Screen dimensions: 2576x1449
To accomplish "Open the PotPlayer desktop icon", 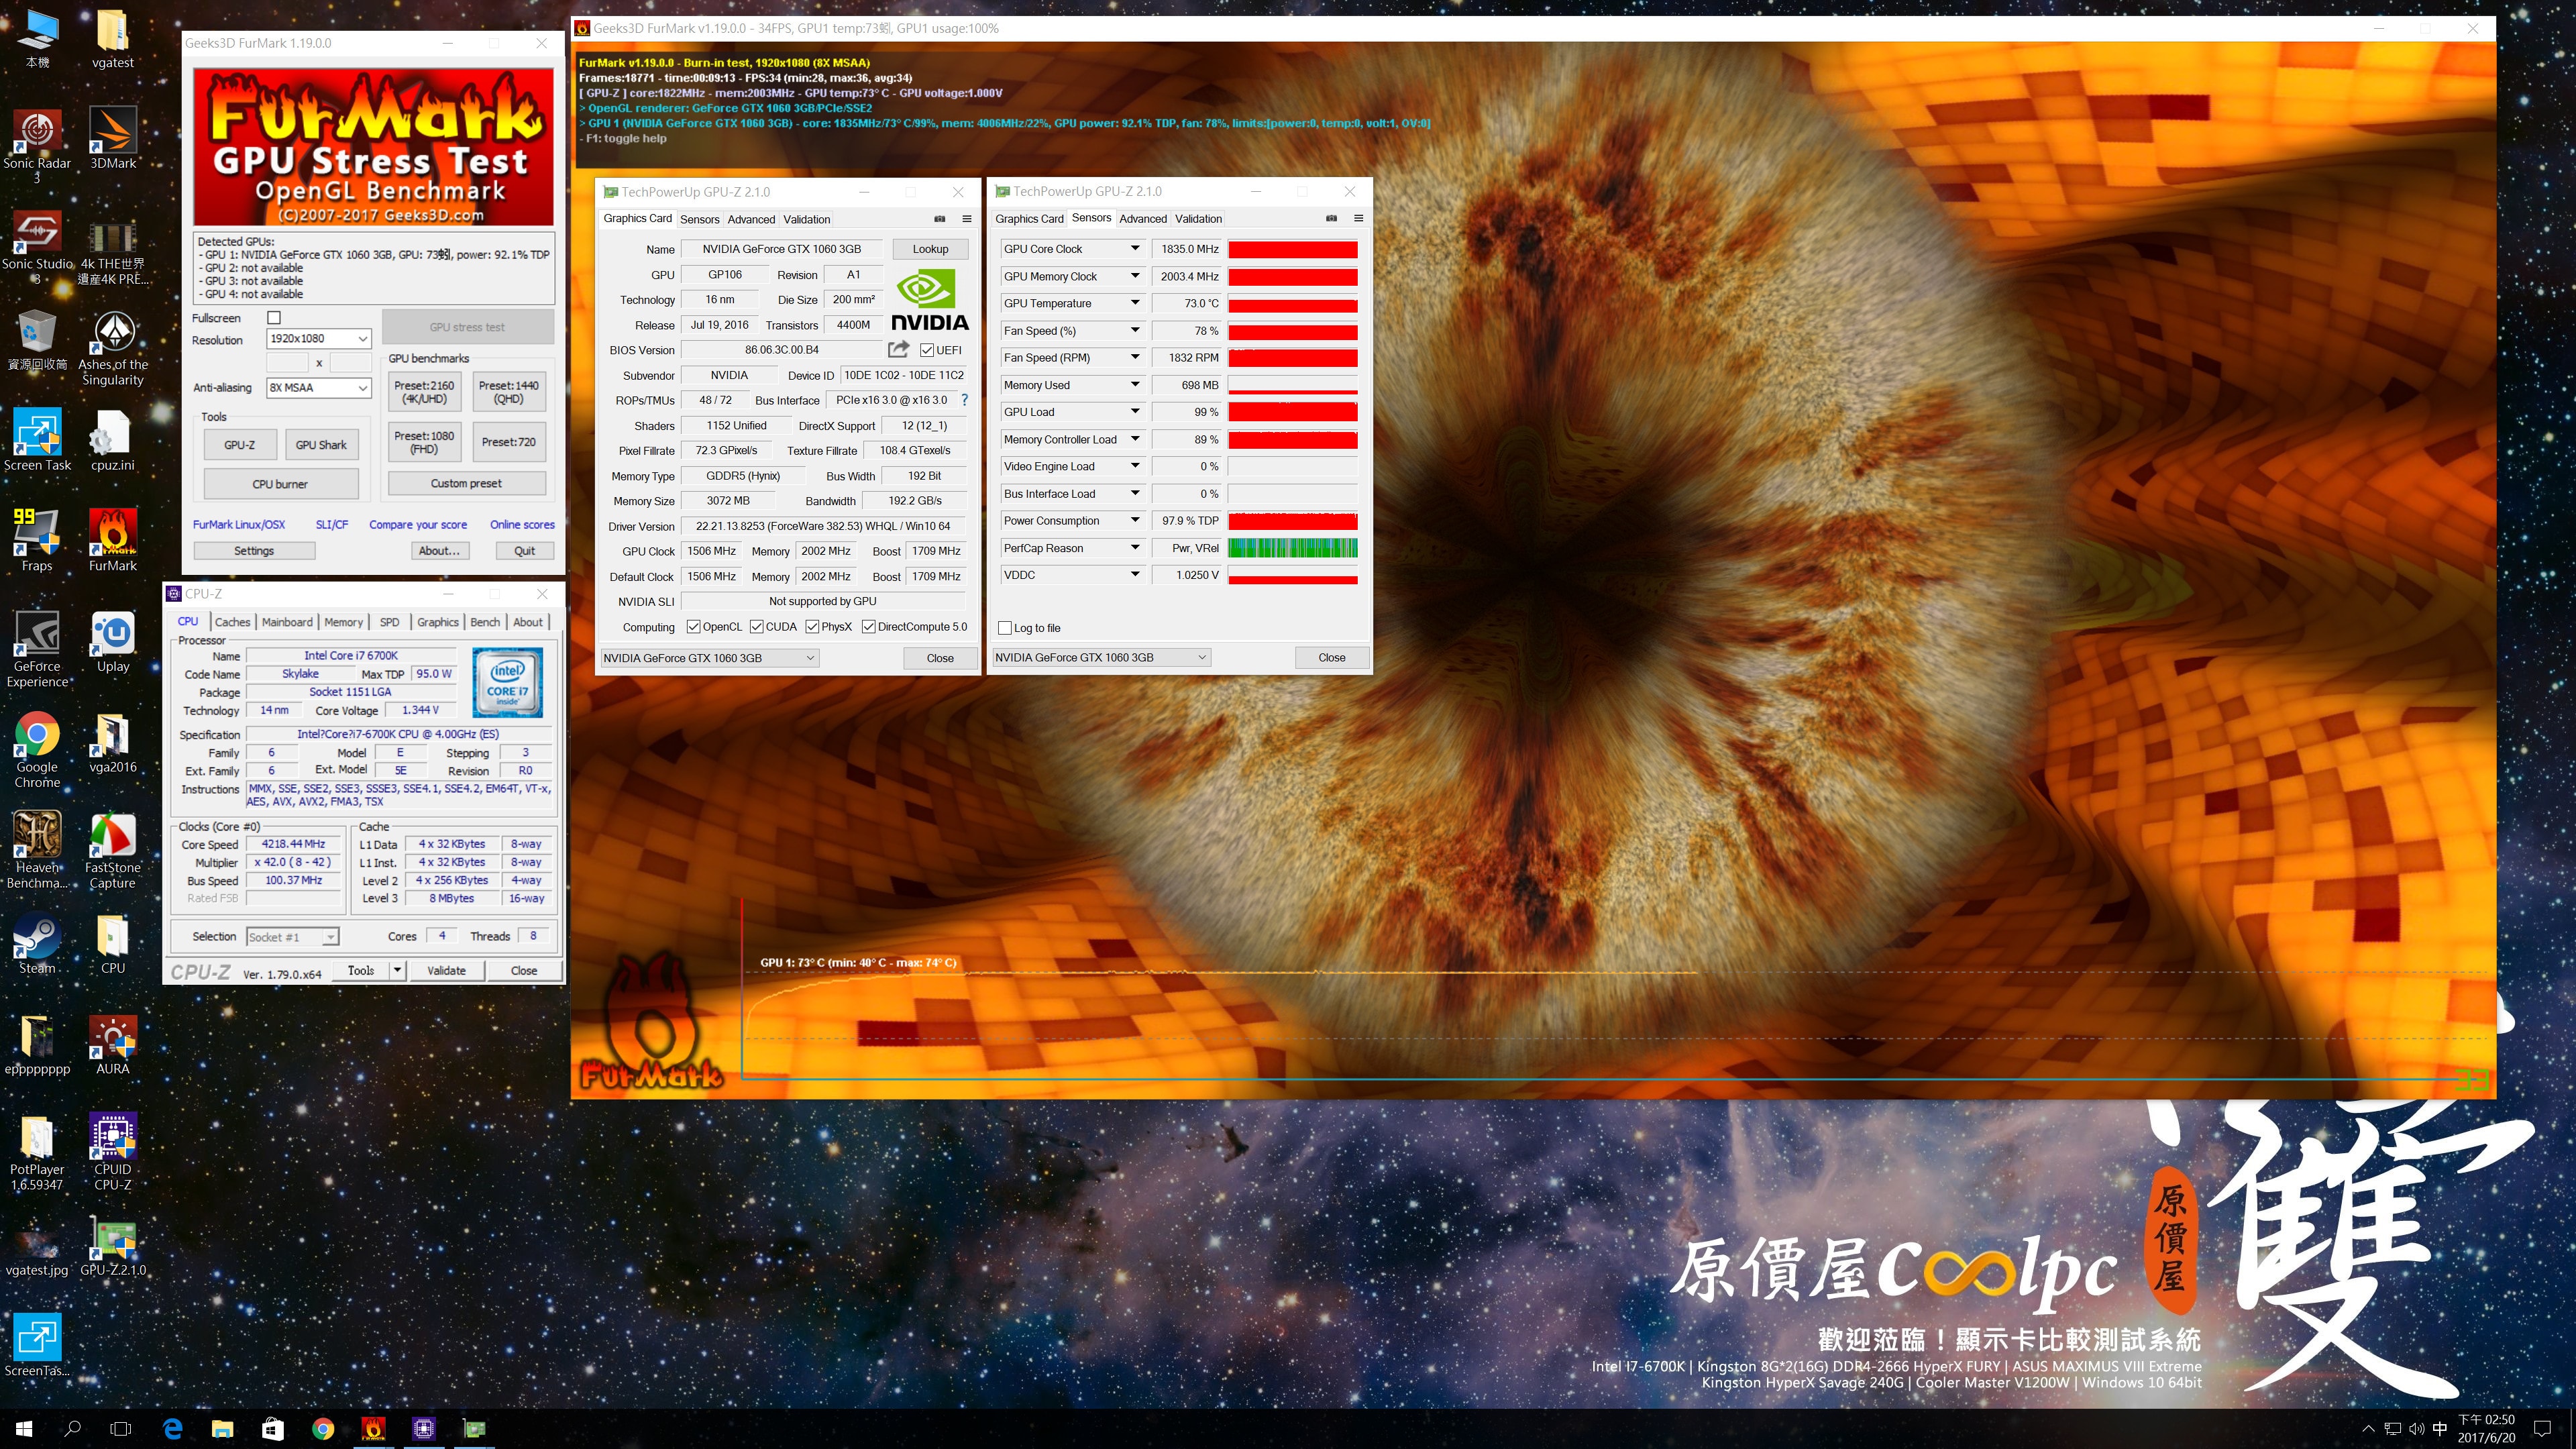I will click(37, 1152).
